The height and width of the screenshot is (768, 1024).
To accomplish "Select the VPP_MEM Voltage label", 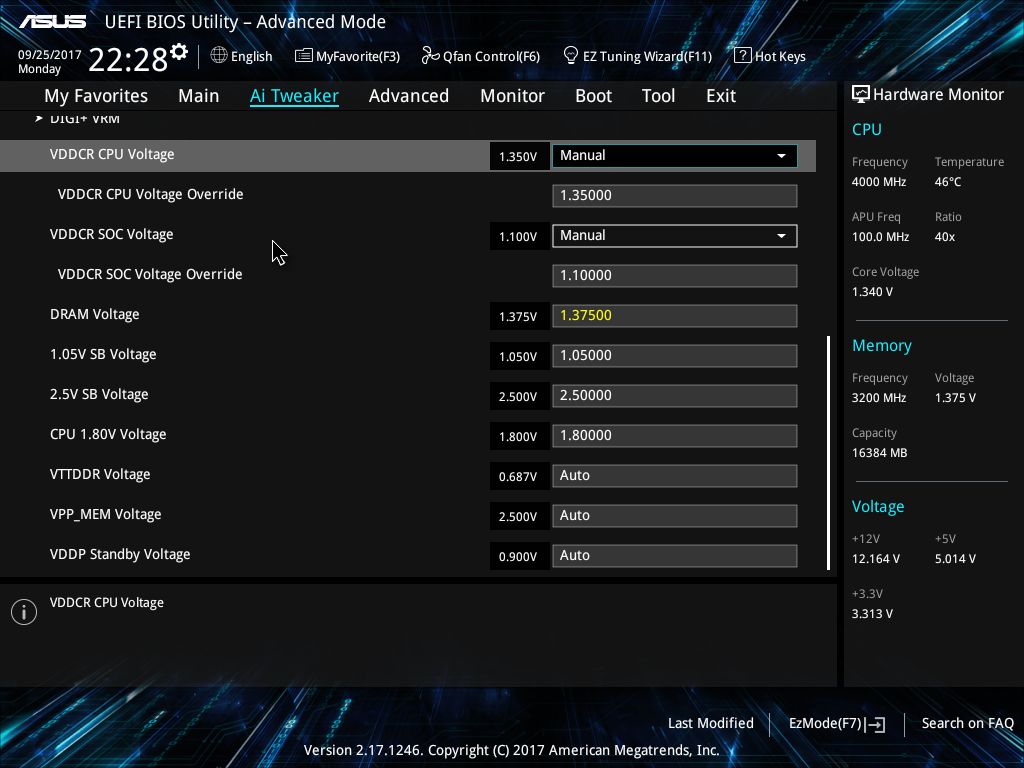I will click(105, 515).
